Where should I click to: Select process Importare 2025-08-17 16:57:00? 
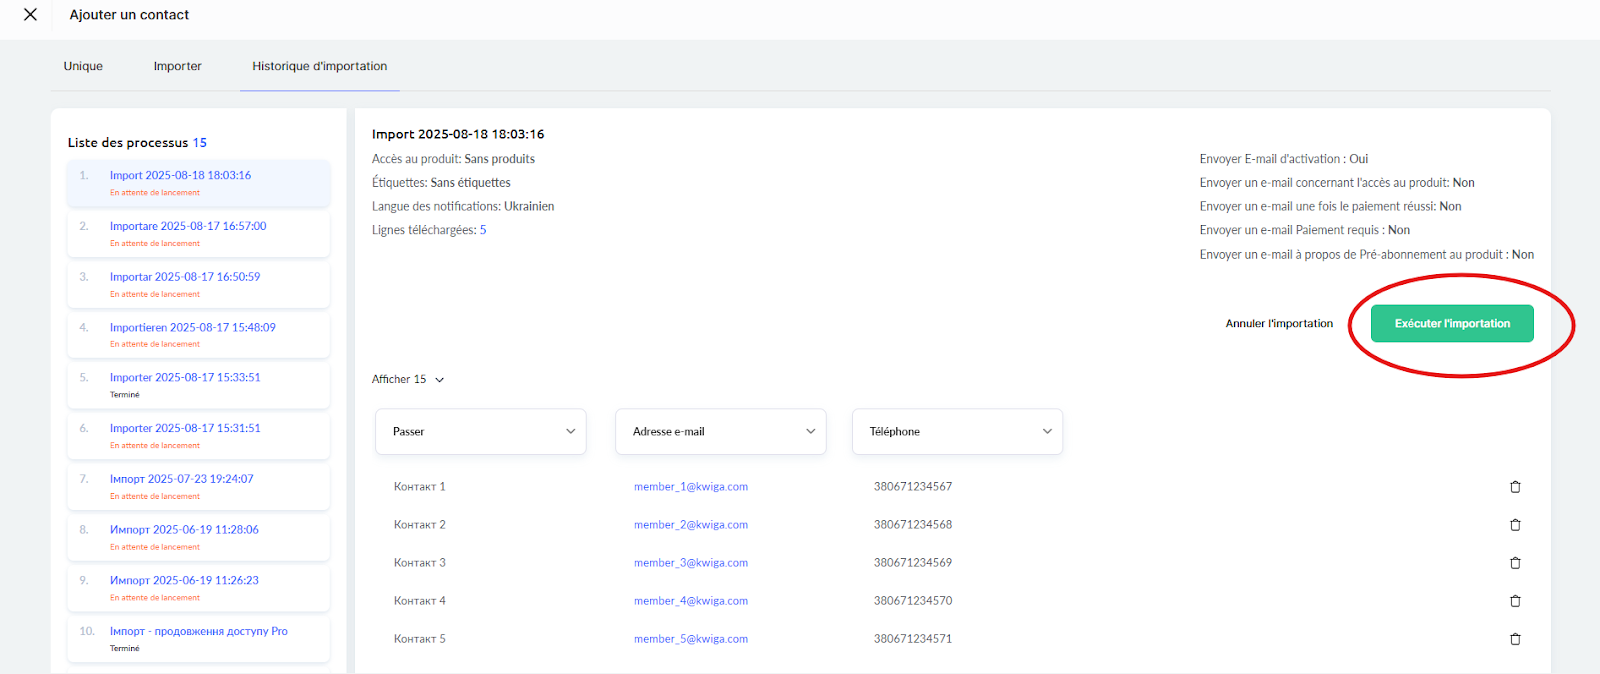point(188,227)
